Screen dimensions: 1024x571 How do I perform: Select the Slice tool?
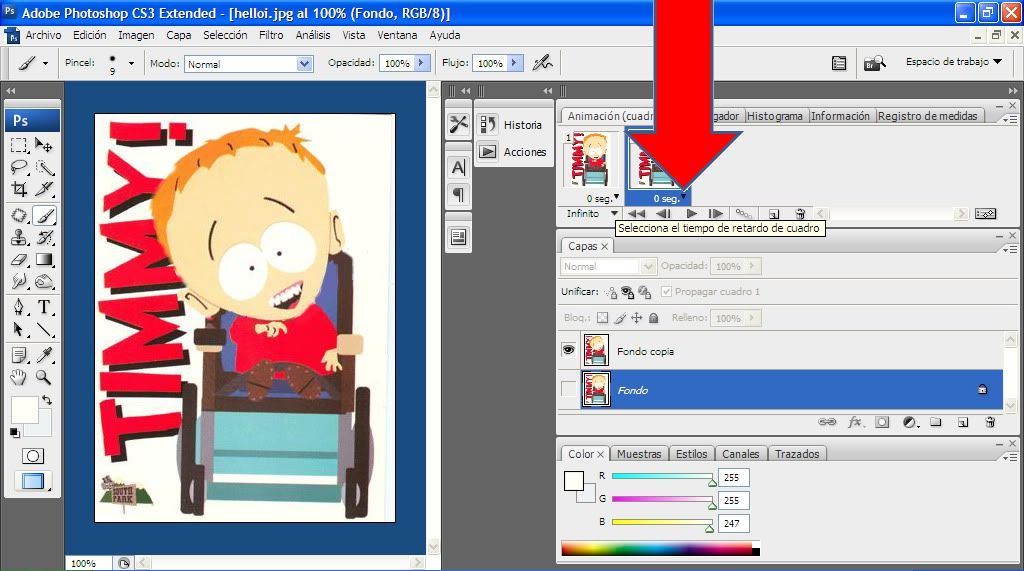click(44, 189)
